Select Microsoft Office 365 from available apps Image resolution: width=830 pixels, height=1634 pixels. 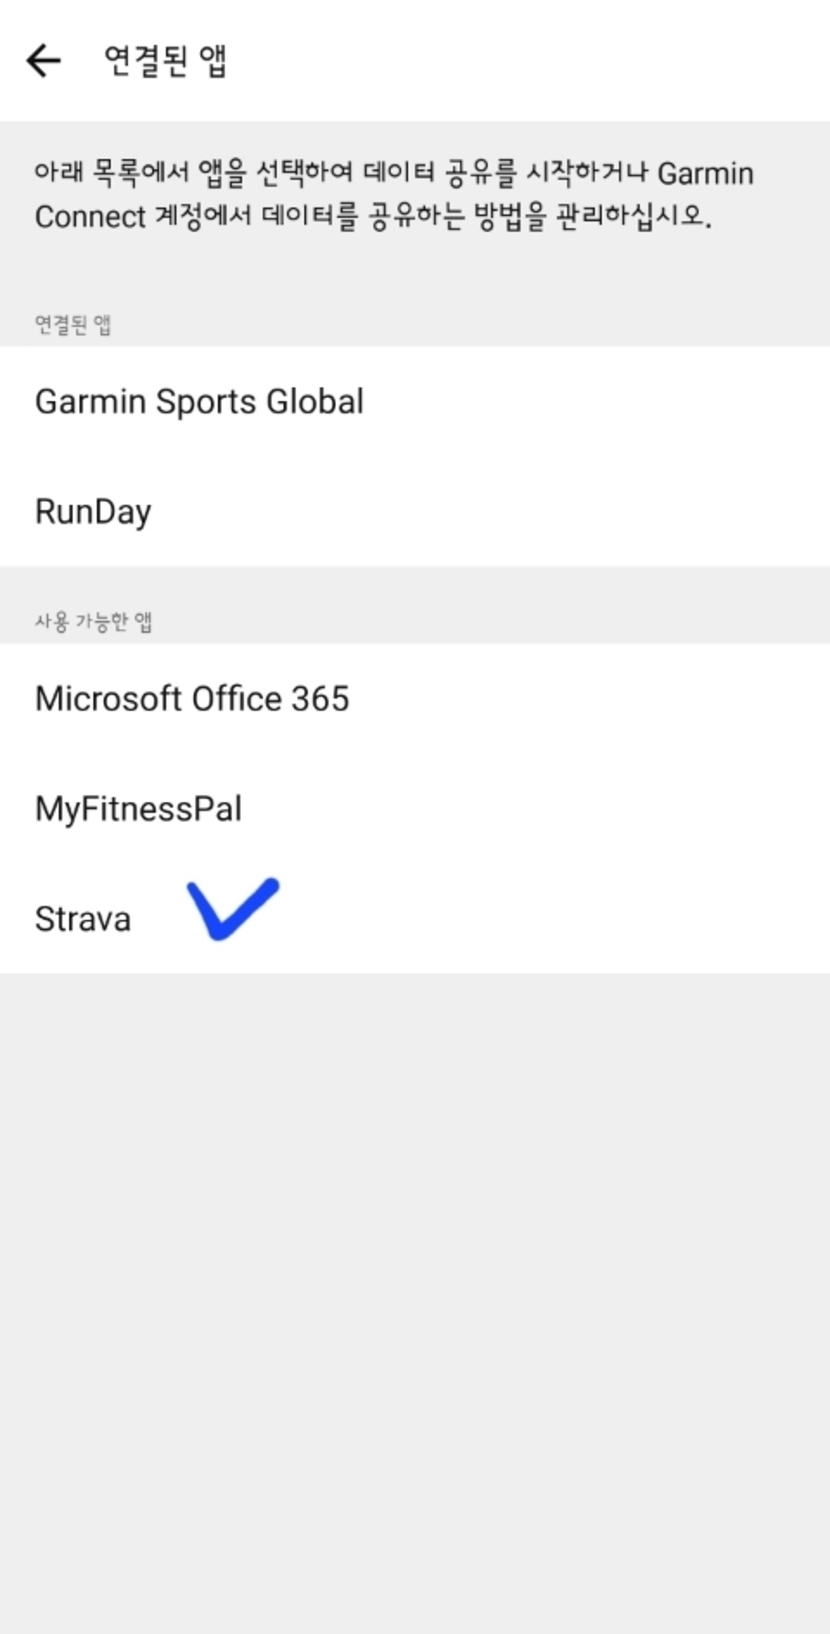click(x=192, y=699)
